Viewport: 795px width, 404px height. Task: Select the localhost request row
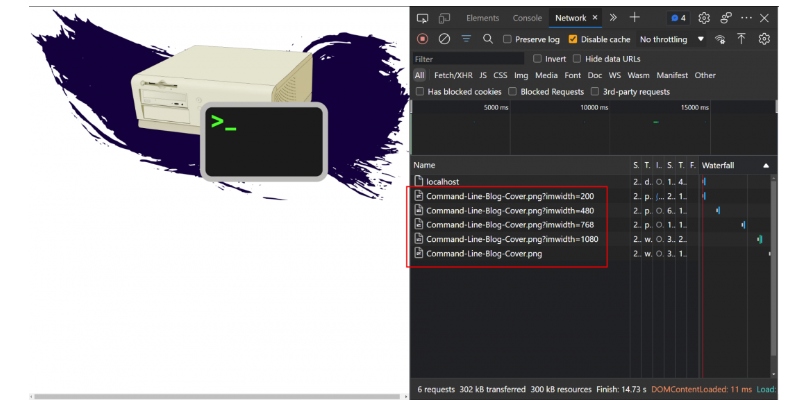[x=591, y=181]
